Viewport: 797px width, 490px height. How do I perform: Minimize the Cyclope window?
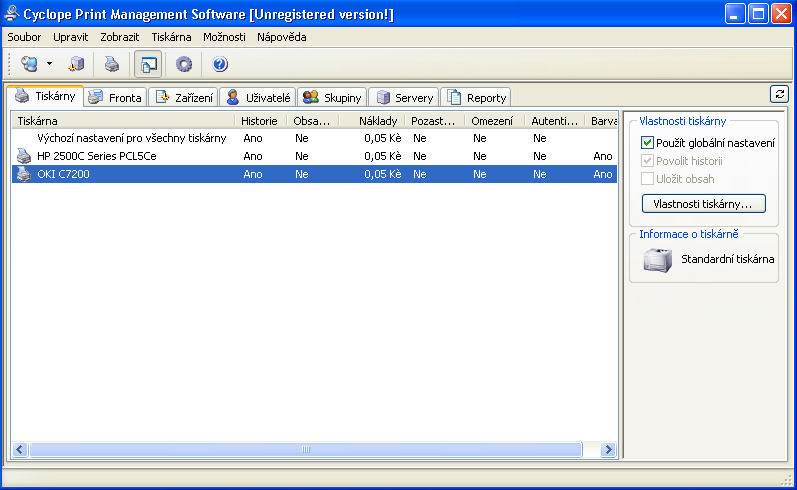point(734,14)
